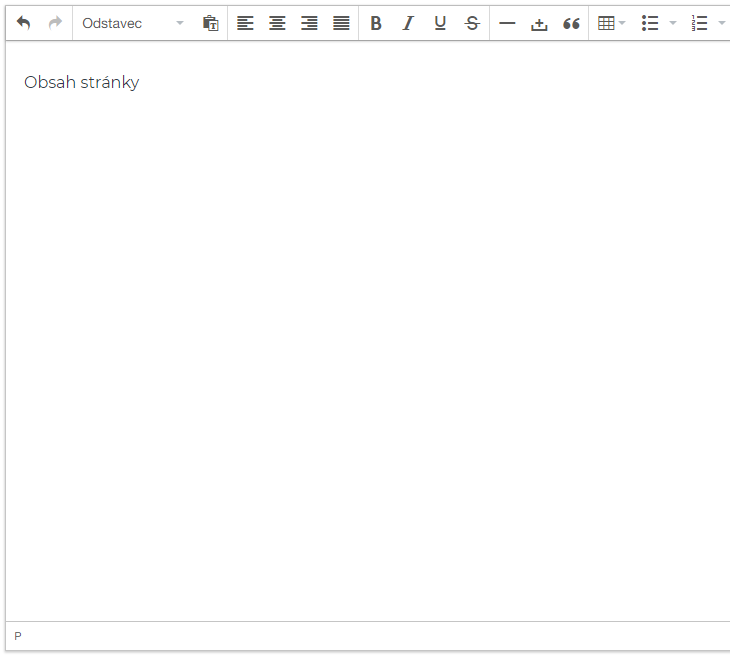Image resolution: width=730 pixels, height=656 pixels.
Task: Open the table insert menu
Action: coord(611,23)
